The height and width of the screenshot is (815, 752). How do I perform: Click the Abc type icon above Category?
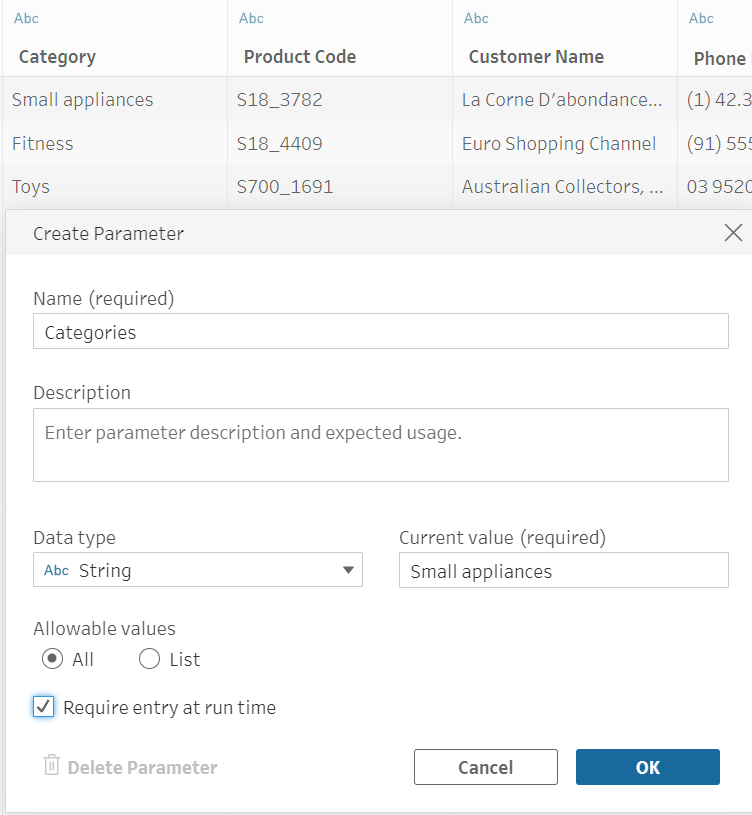(x=27, y=18)
